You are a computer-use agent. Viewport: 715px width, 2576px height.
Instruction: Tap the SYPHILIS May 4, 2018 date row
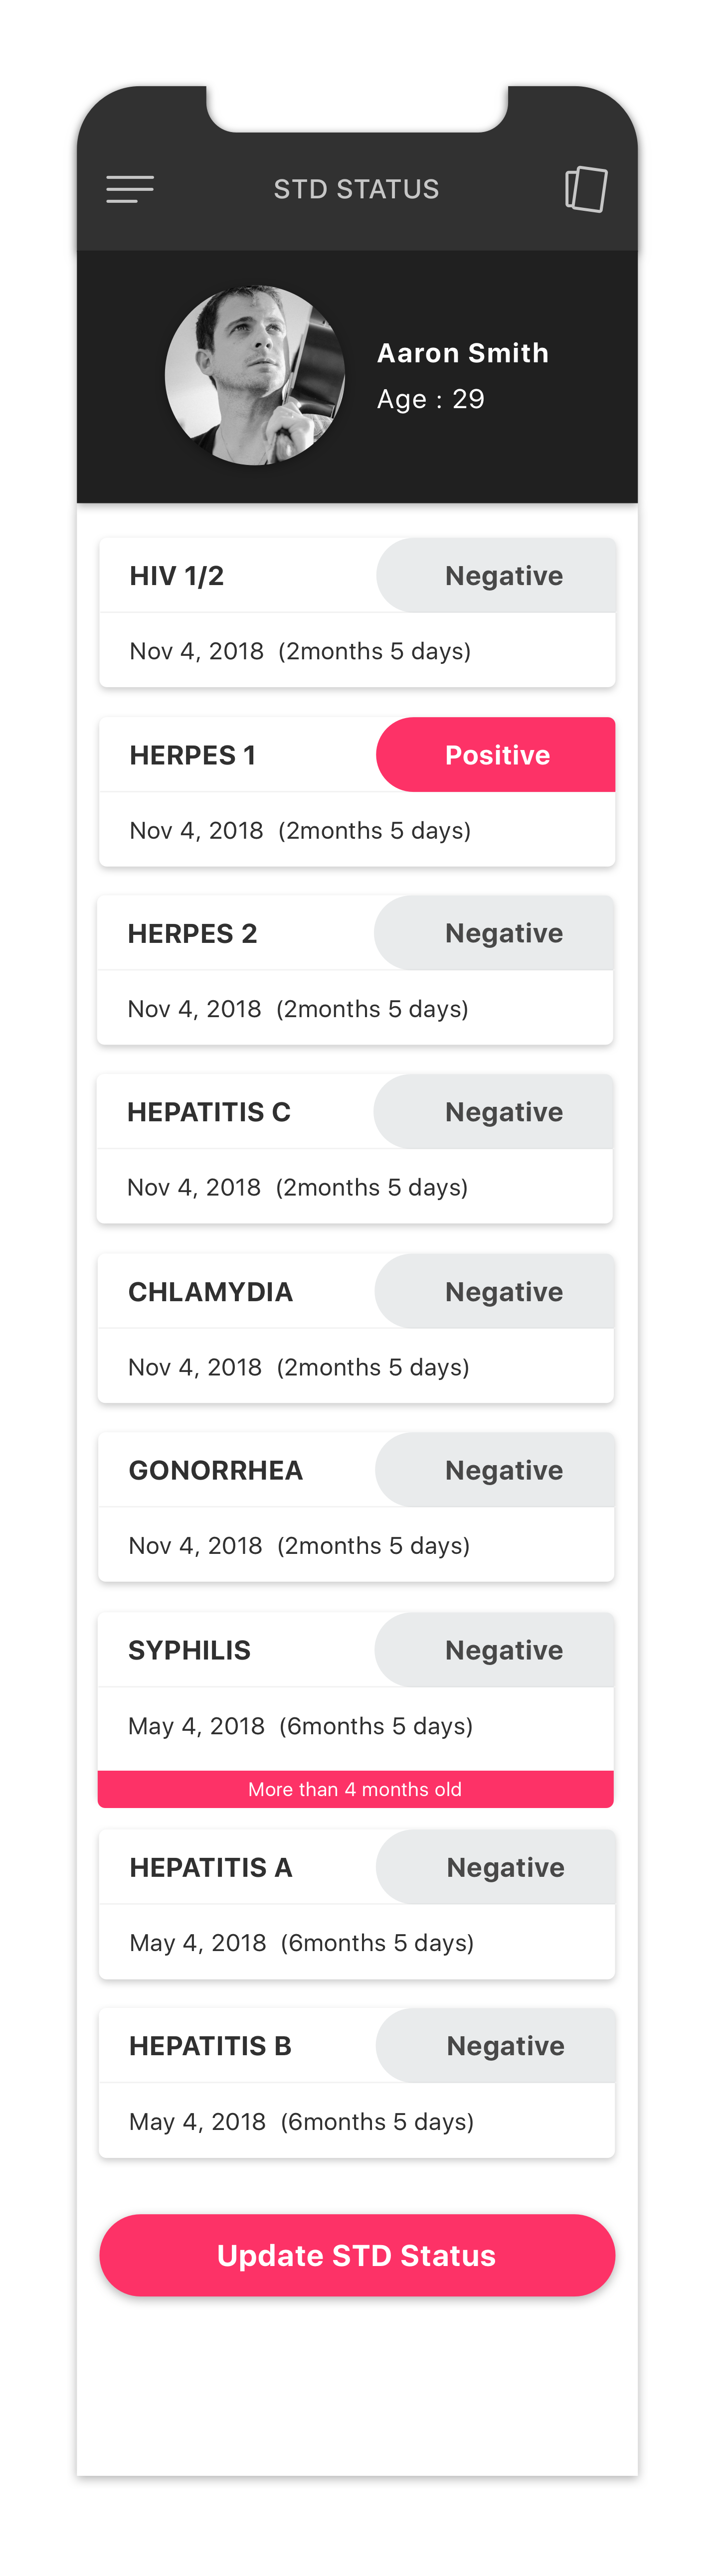click(356, 1727)
